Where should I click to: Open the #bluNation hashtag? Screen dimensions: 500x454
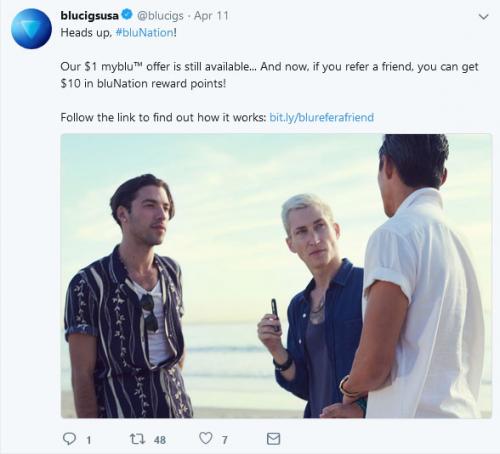click(144, 33)
